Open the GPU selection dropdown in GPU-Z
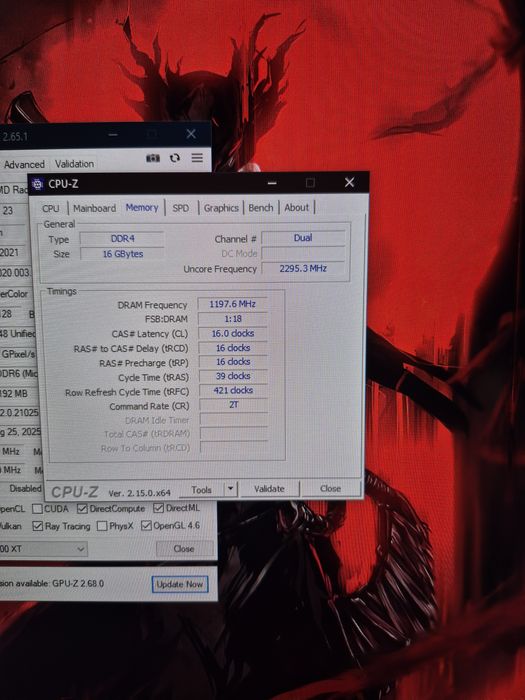 tap(43, 549)
